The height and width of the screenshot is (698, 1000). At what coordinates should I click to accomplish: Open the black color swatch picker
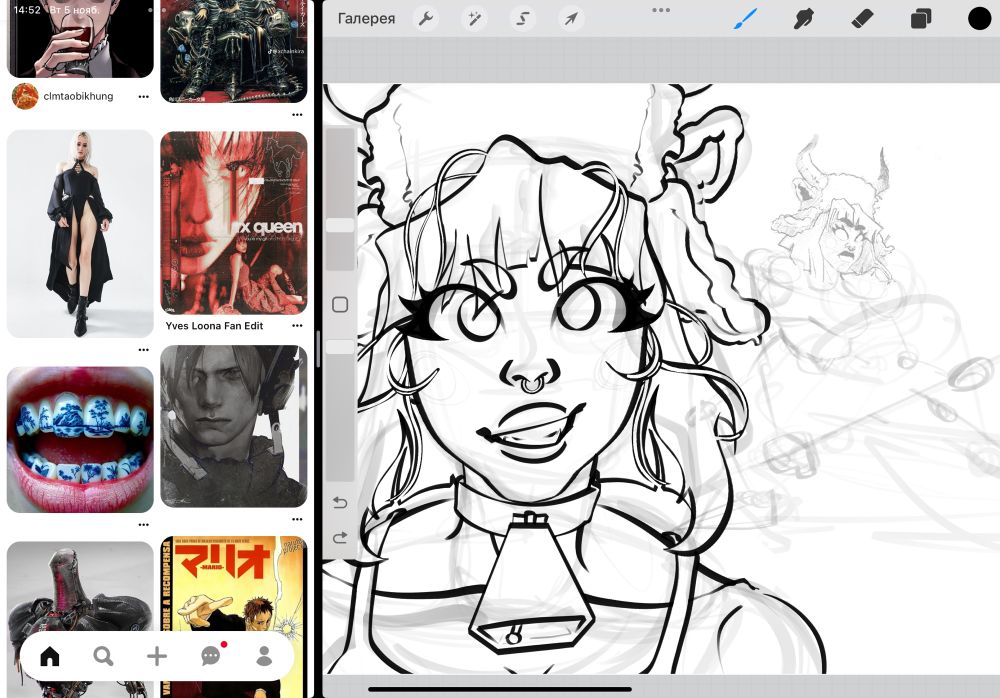tap(980, 19)
